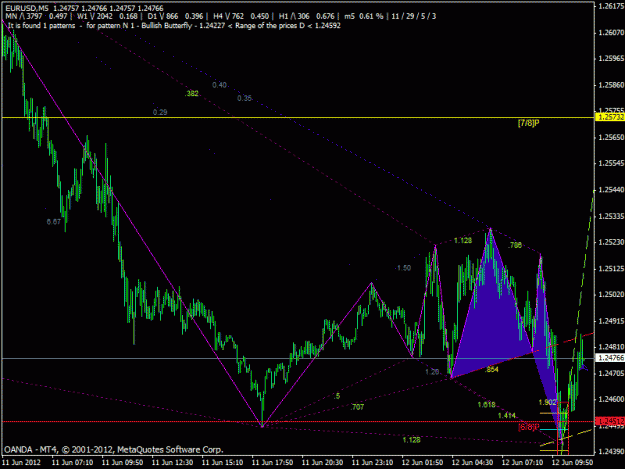Click the 1.25335 price axis value

[611, 216]
